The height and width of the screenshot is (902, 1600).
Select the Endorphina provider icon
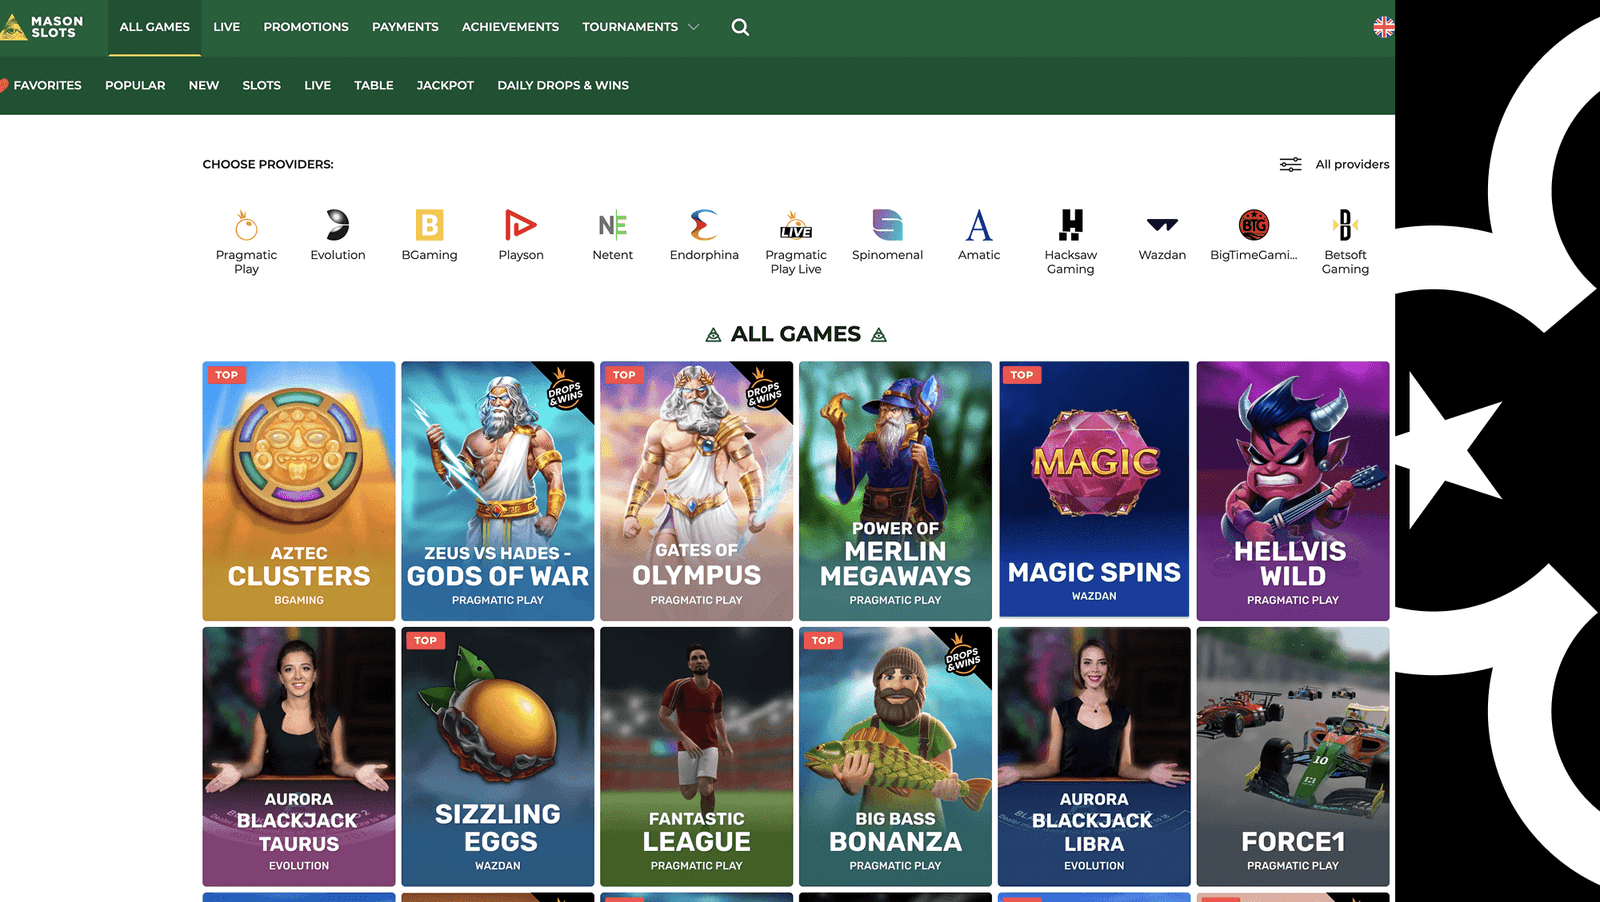[704, 226]
